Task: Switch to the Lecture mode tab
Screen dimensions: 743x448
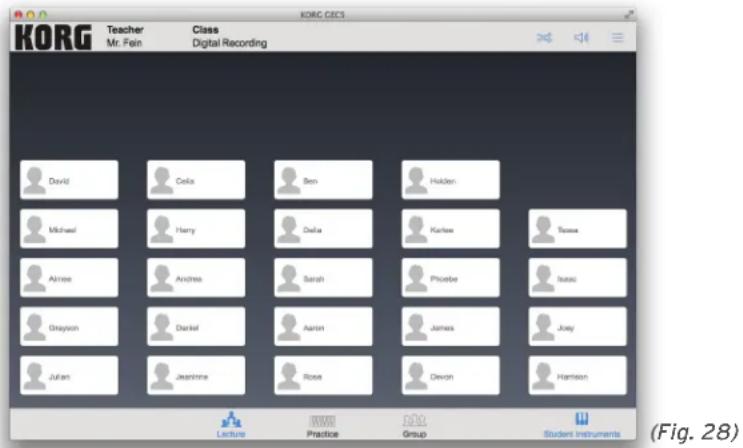Action: tap(231, 425)
